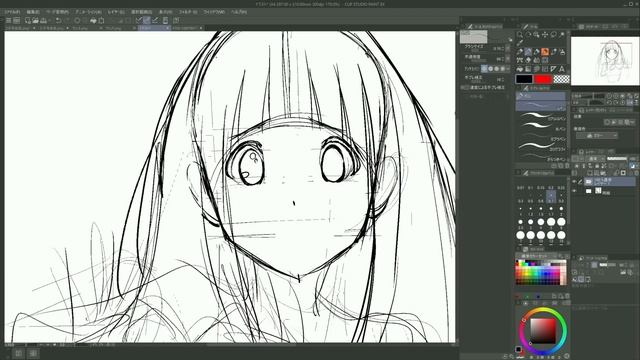Click the hue ring of the color wheel
640x360 pixels.
(x=543, y=310)
